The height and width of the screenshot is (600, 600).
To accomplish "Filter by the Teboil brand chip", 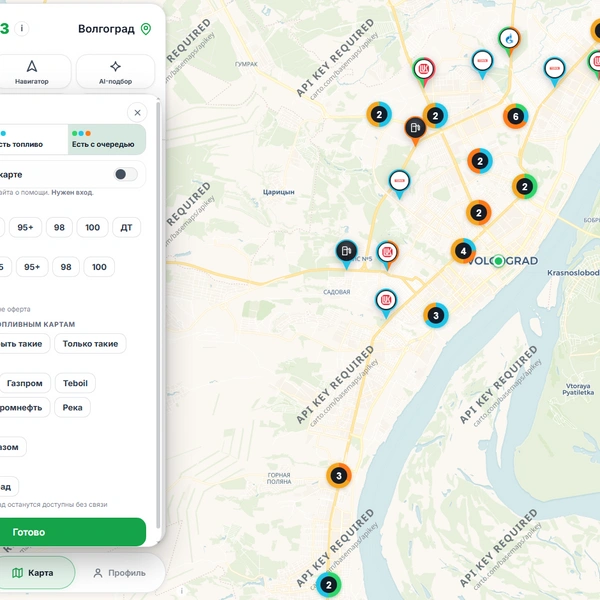I will [75, 383].
